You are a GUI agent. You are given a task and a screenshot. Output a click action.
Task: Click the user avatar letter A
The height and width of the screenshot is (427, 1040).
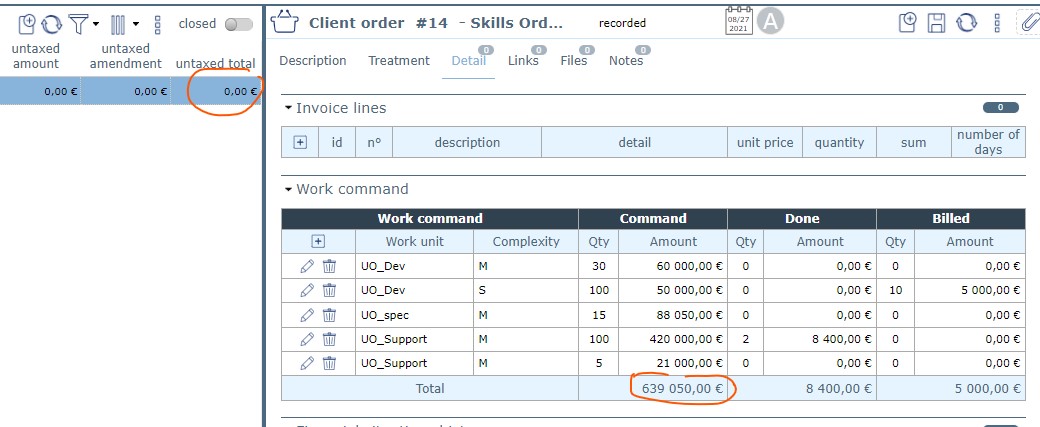pyautogui.click(x=770, y=21)
